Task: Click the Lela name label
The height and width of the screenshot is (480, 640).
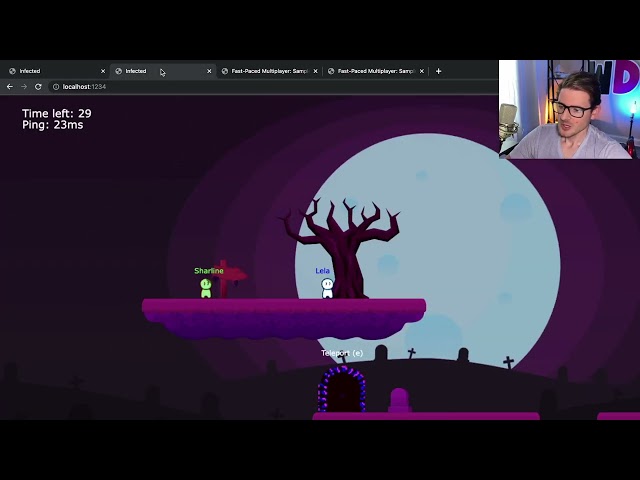Action: tap(322, 271)
